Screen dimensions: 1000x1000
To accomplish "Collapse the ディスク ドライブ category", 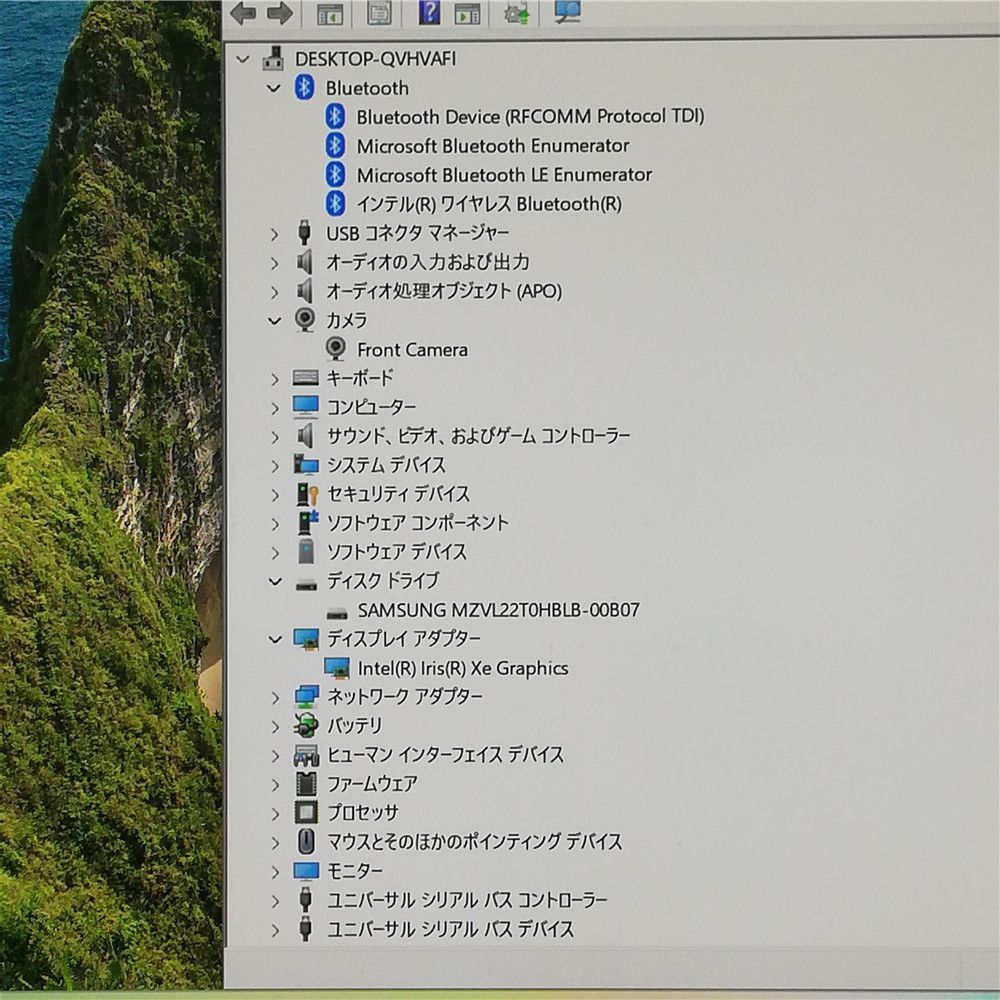I will click(275, 581).
